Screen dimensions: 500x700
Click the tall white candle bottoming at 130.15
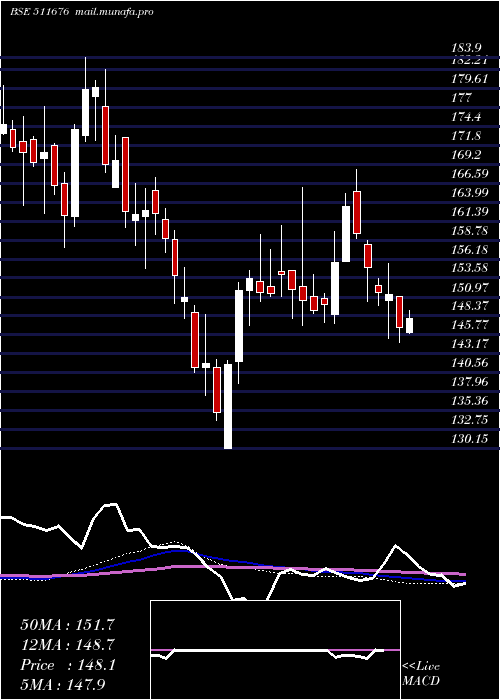228,406
